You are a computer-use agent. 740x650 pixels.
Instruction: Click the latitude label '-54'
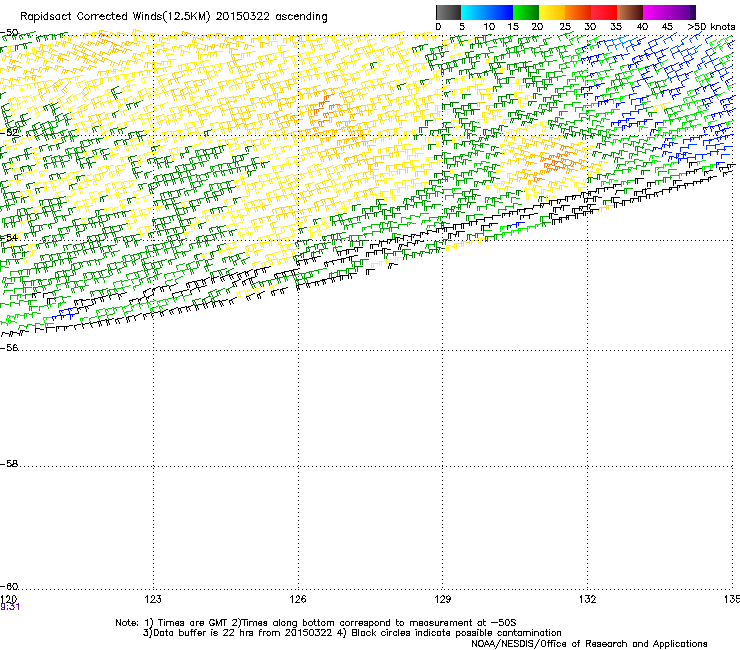point(9,238)
